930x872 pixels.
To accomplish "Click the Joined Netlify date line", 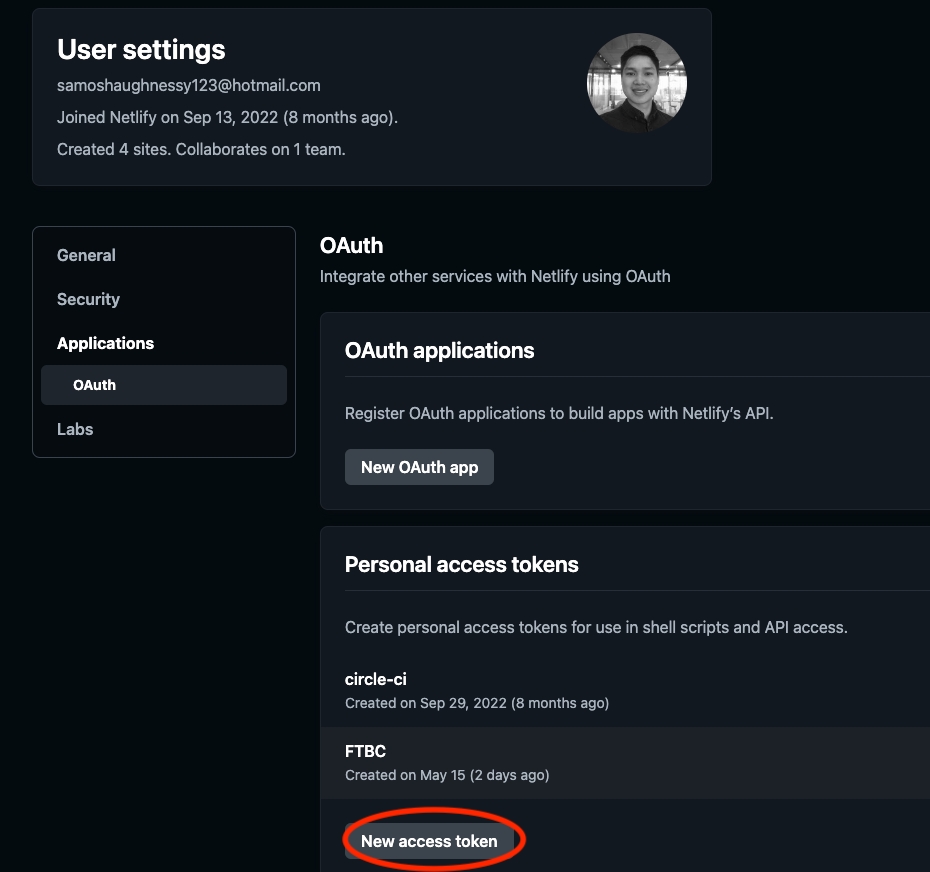I will (227, 117).
